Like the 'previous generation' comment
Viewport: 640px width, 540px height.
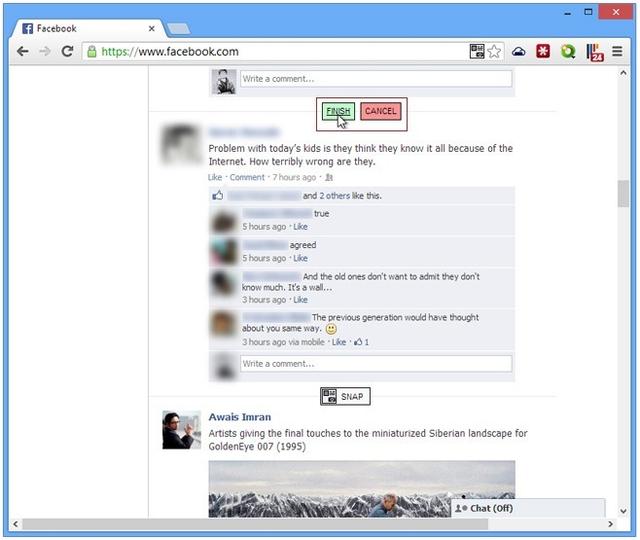pos(339,342)
